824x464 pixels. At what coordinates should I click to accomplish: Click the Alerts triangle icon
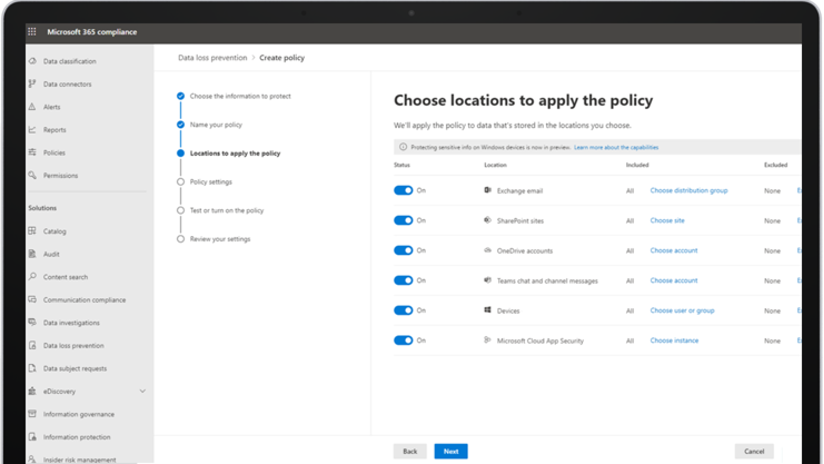(33, 107)
